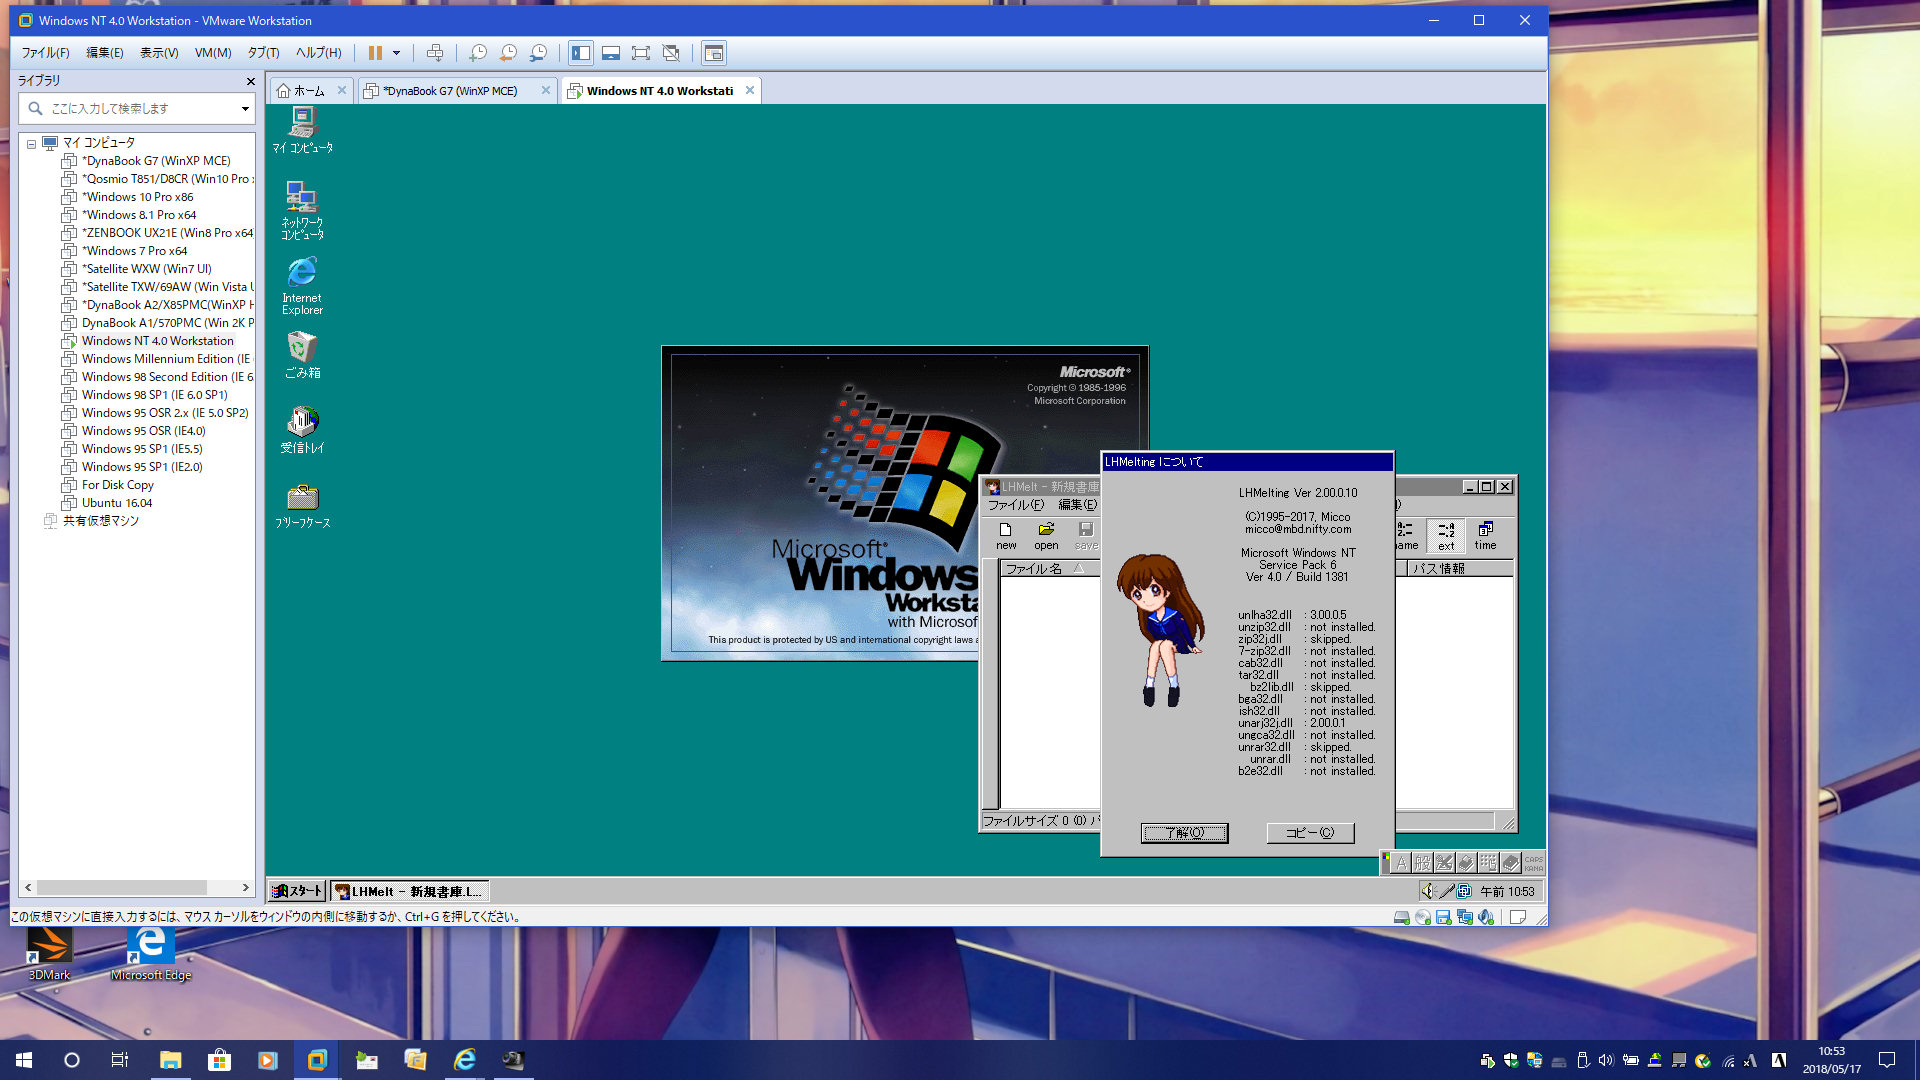The width and height of the screenshot is (1920, 1080).
Task: Open the Windows 10 action center icon
Action: [x=1887, y=1060]
